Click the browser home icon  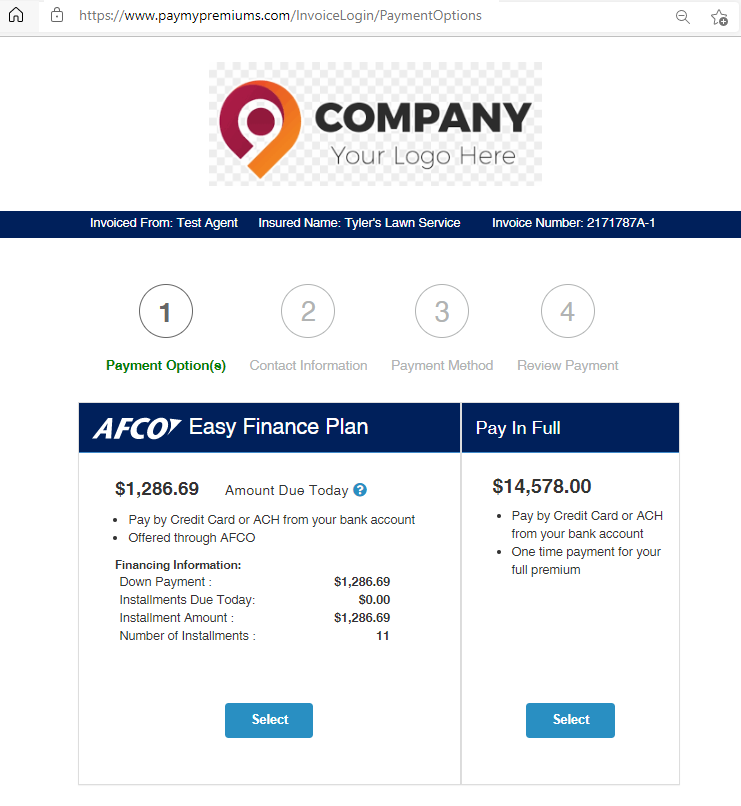pos(15,16)
